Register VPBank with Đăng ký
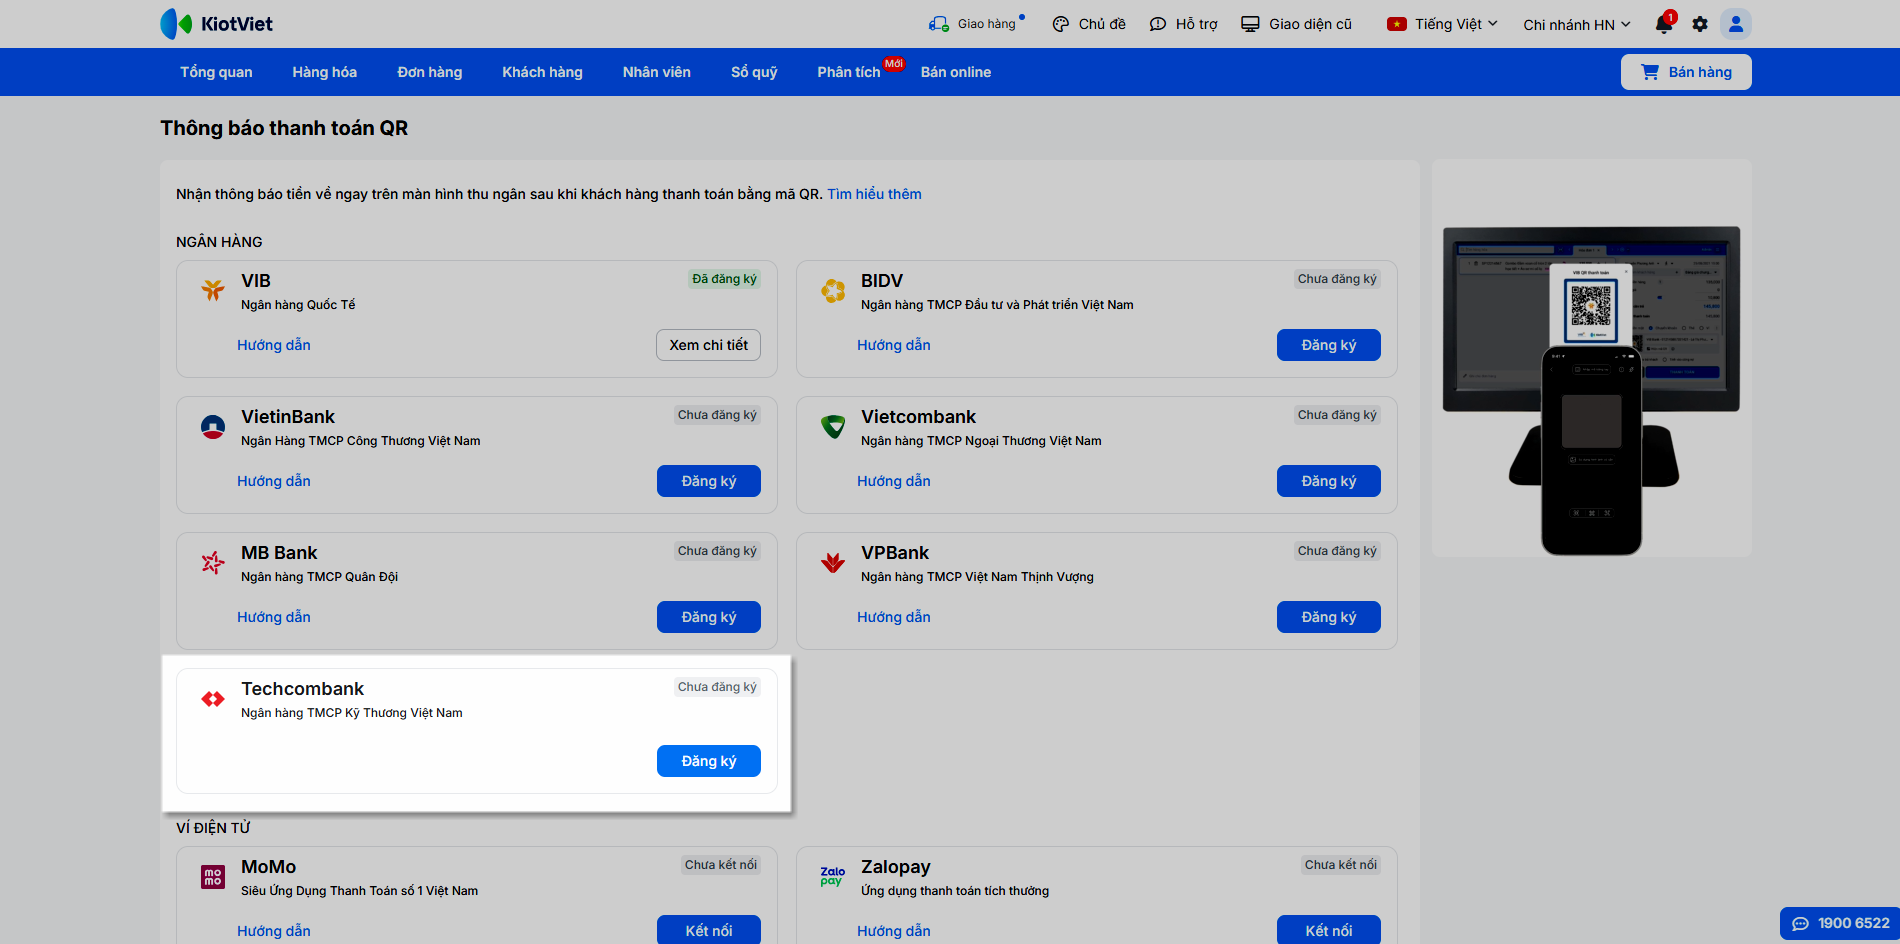The image size is (1900, 944). pyautogui.click(x=1329, y=617)
